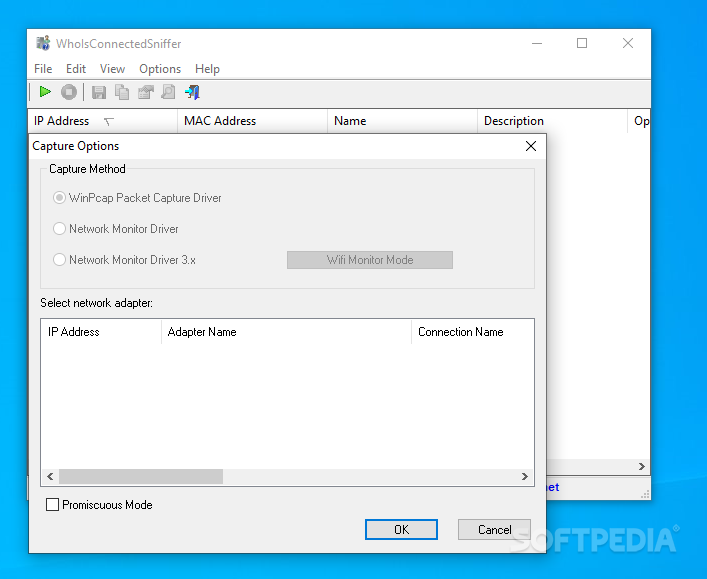Open the Help menu

tap(207, 69)
